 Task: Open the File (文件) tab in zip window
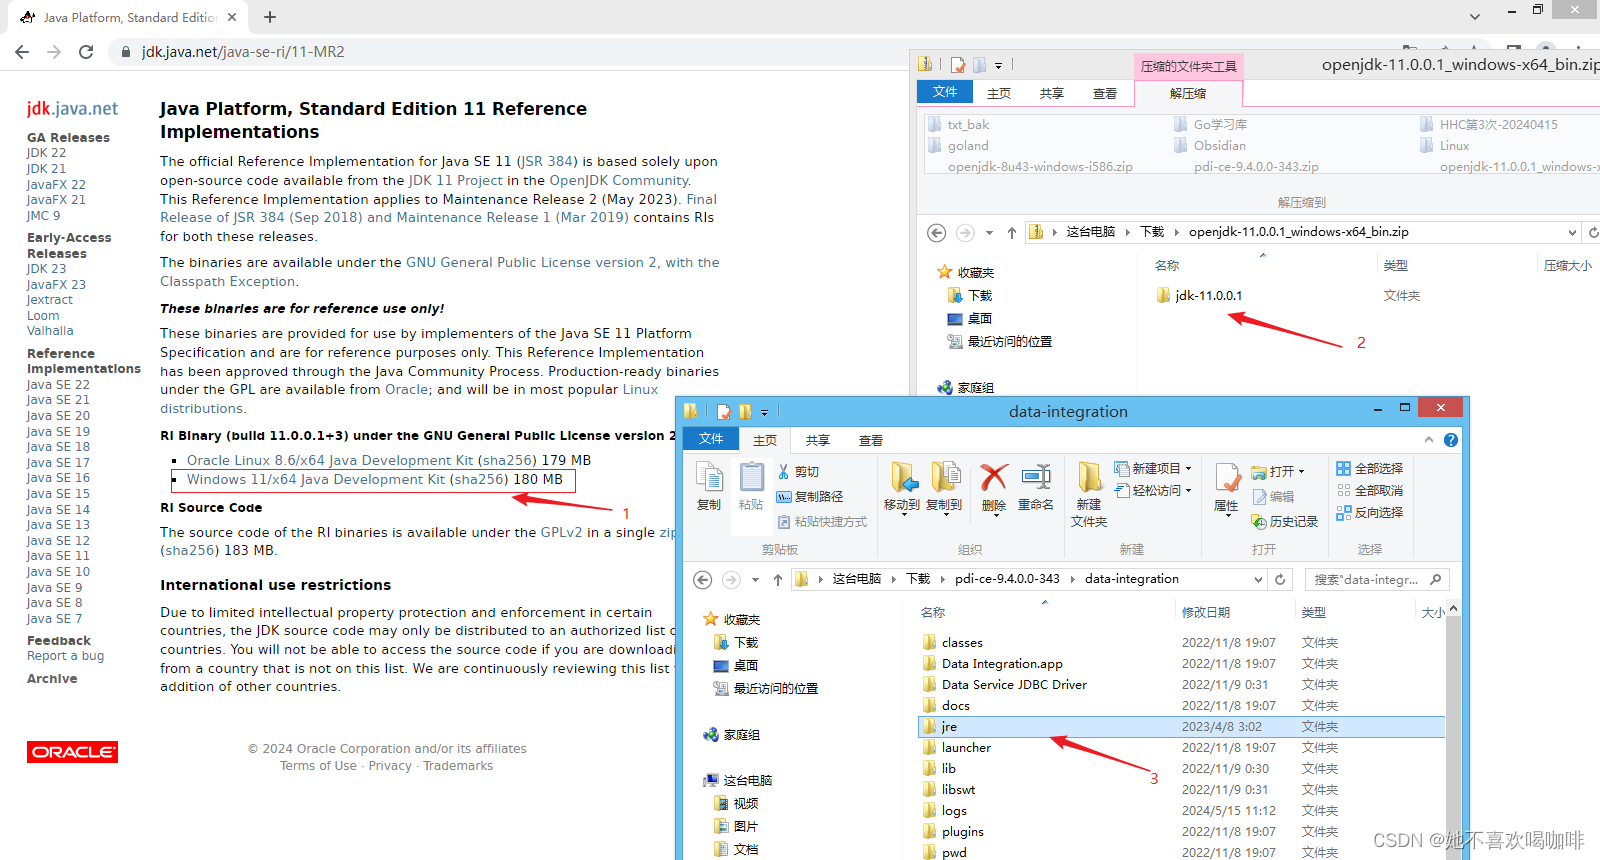click(945, 92)
